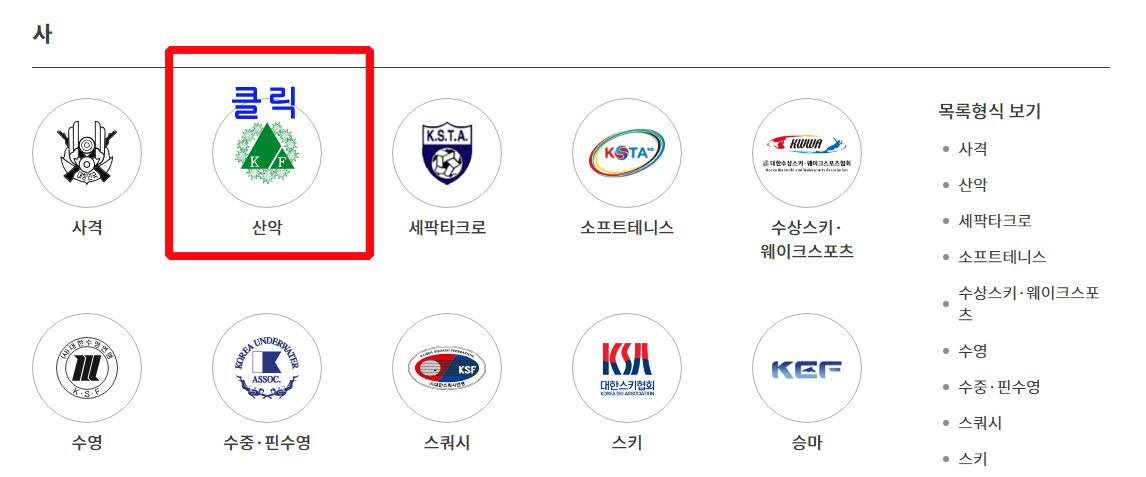Image resolution: width=1146 pixels, height=477 pixels.
Task: Click 수중·핀수영 in the sidebar list
Action: 999,386
